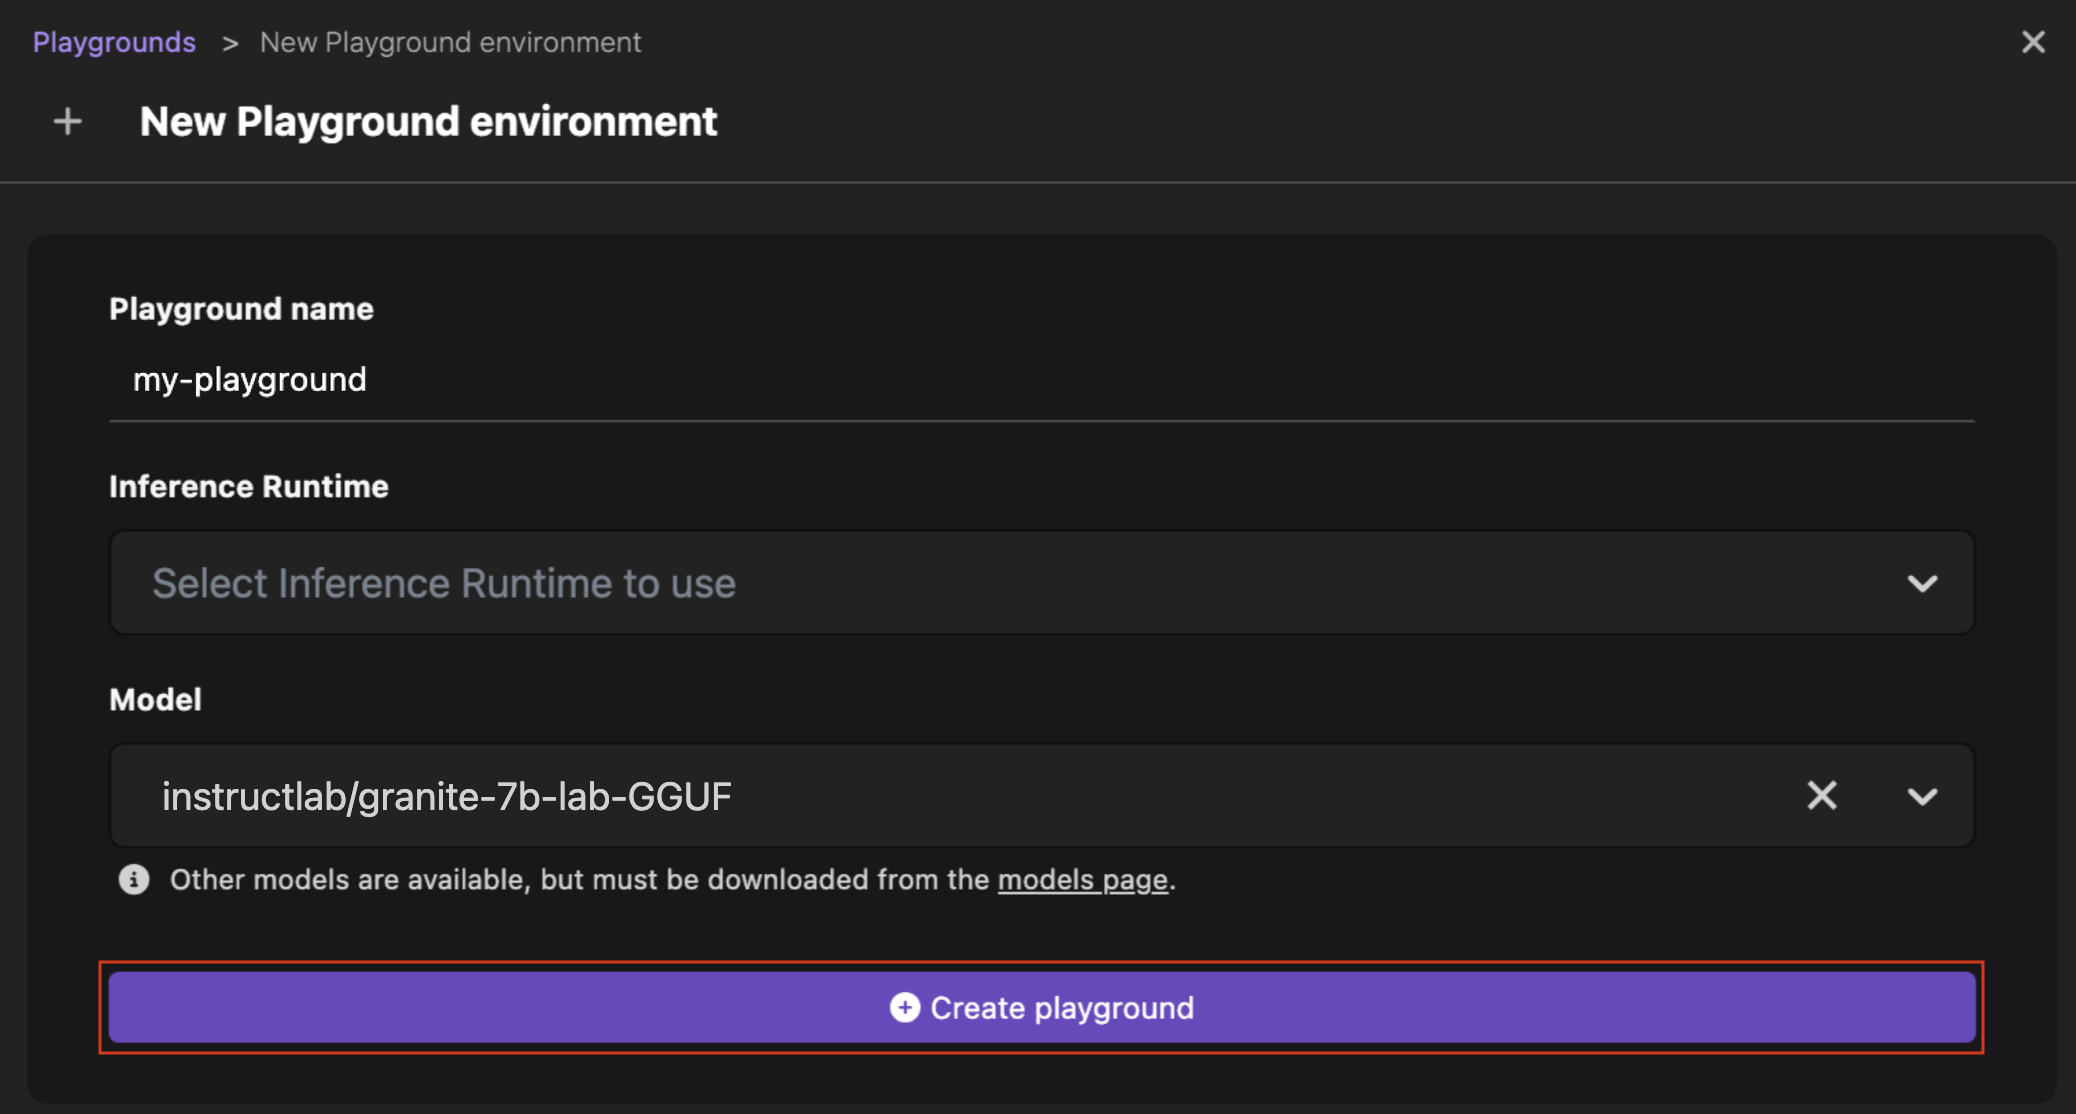2076x1114 pixels.
Task: Click New Playground environment in the breadcrumb
Action: coord(450,41)
